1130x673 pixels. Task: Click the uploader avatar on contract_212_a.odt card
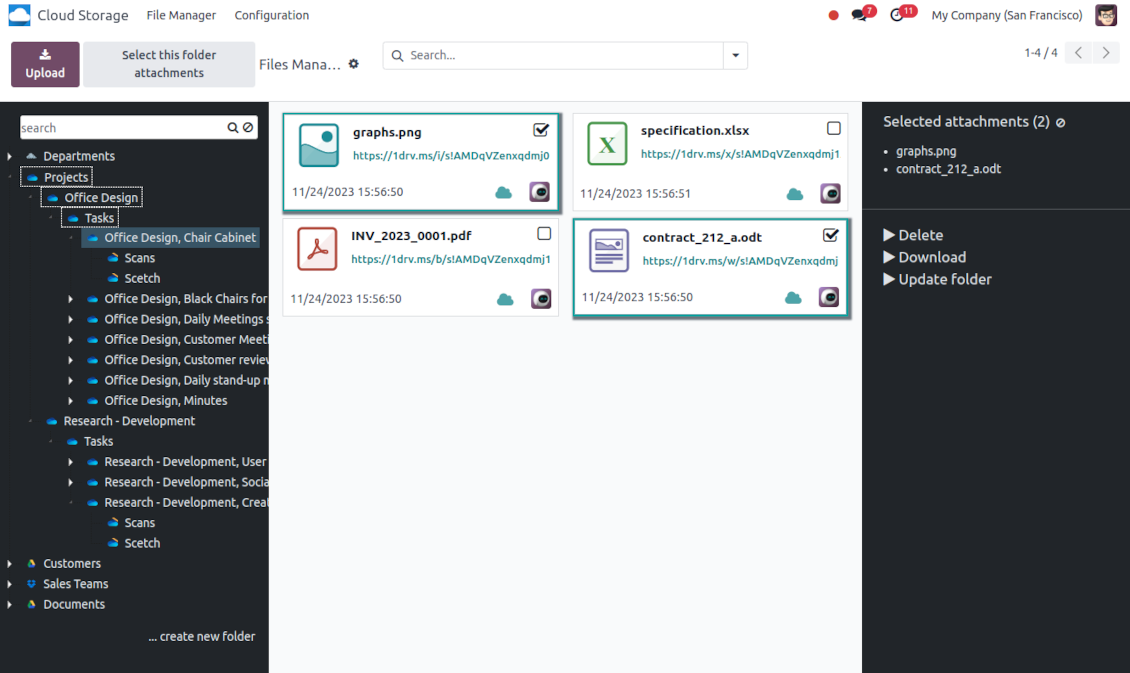(829, 297)
